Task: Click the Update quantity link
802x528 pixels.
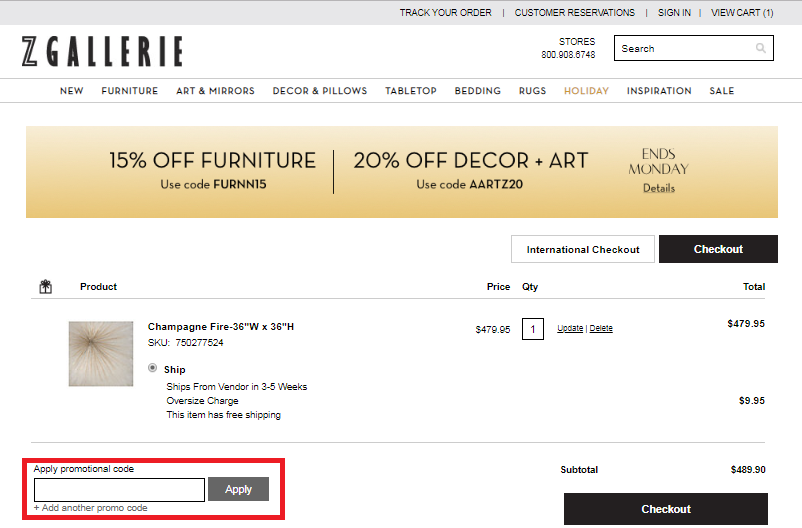Action: [570, 328]
